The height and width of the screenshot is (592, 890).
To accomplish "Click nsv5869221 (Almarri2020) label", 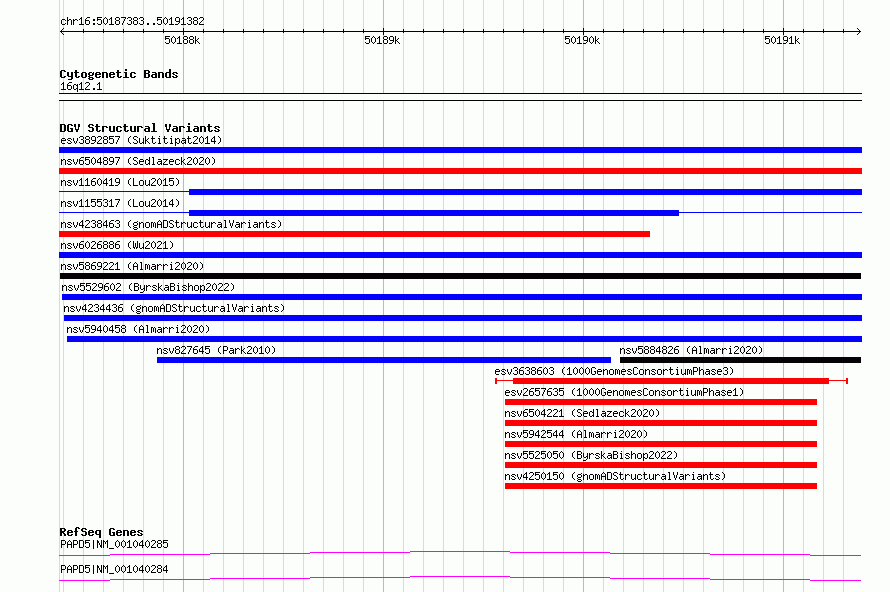I will [132, 266].
